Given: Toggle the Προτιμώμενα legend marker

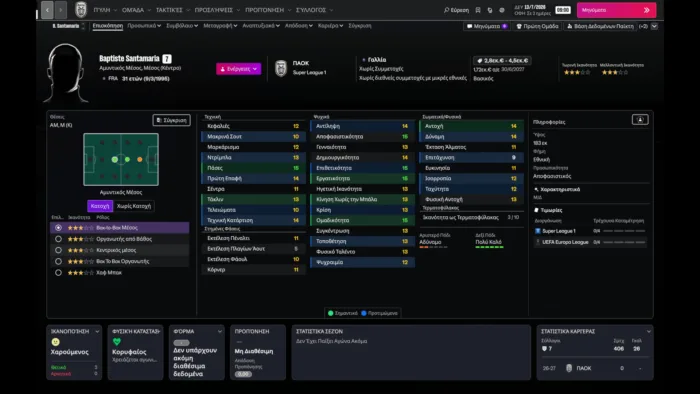Looking at the screenshot, I should (x=364, y=313).
